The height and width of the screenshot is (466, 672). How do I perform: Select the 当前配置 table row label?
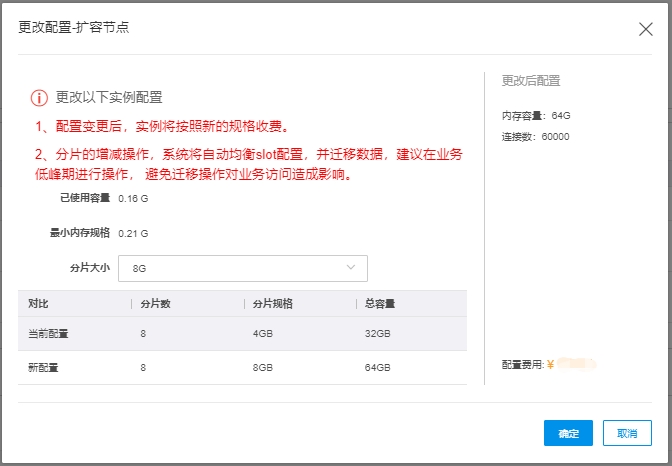pyautogui.click(x=48, y=333)
